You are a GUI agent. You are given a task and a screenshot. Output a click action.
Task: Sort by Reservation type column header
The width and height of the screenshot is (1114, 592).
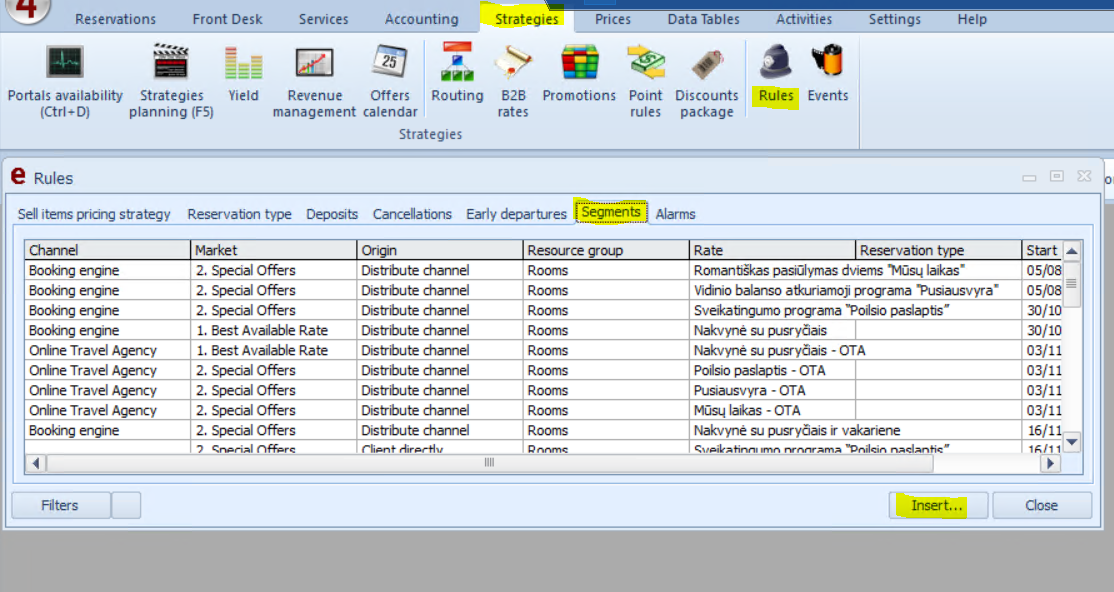point(939,250)
